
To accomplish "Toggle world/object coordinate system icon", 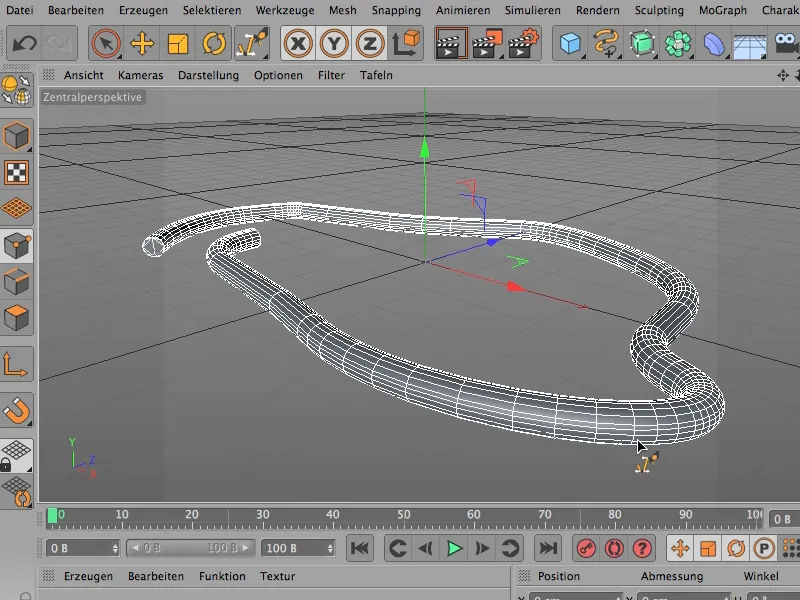I will [406, 43].
